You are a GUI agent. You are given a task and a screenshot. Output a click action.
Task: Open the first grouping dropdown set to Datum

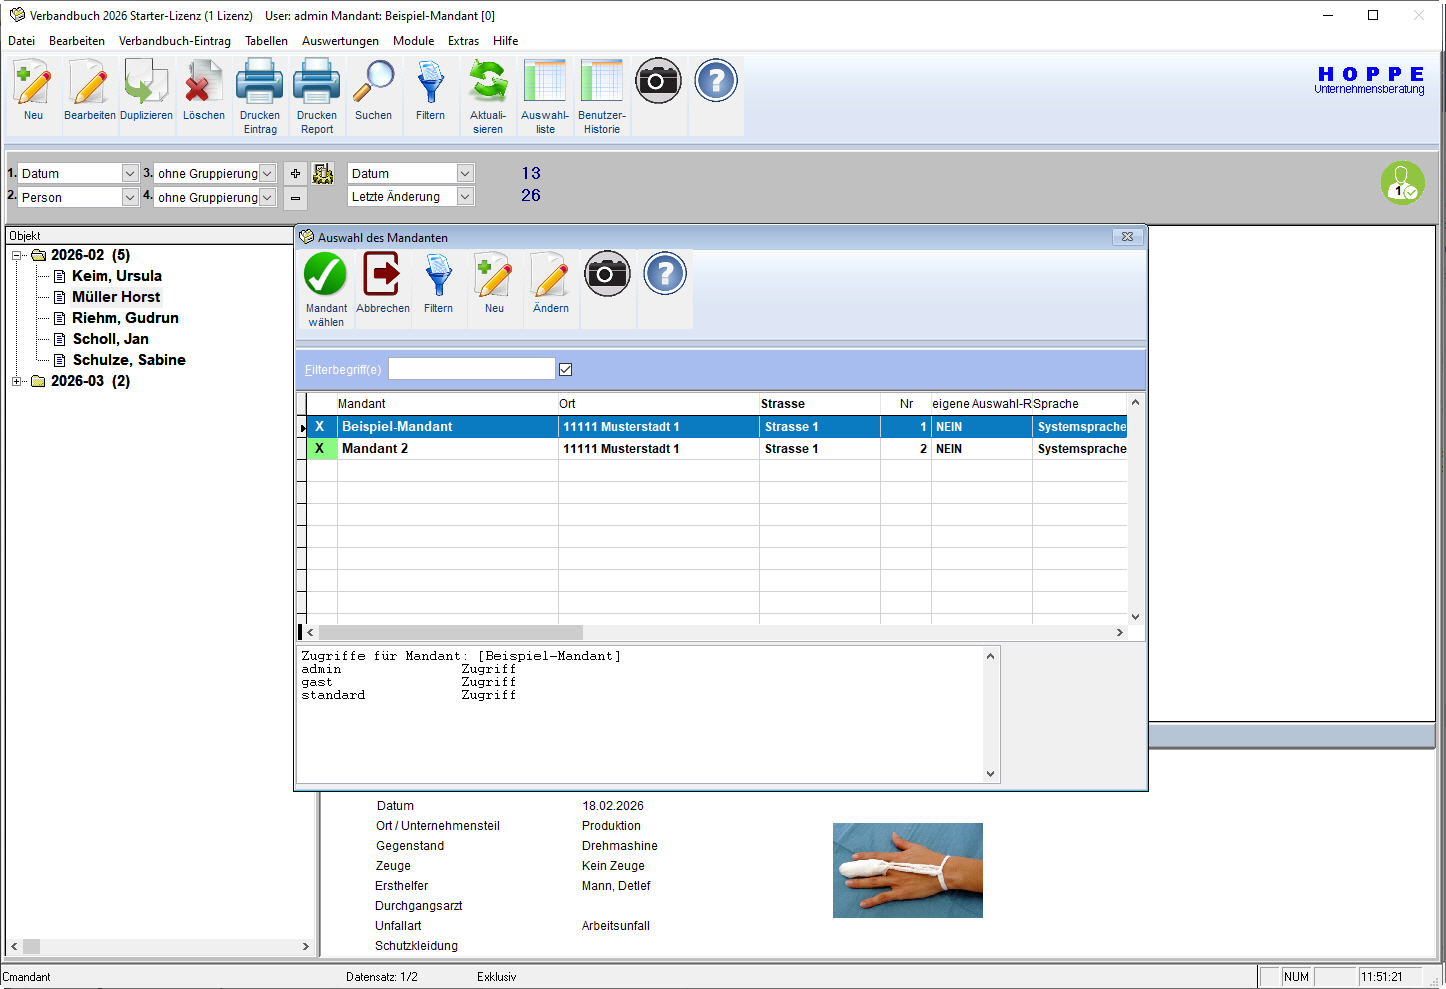pyautogui.click(x=129, y=173)
